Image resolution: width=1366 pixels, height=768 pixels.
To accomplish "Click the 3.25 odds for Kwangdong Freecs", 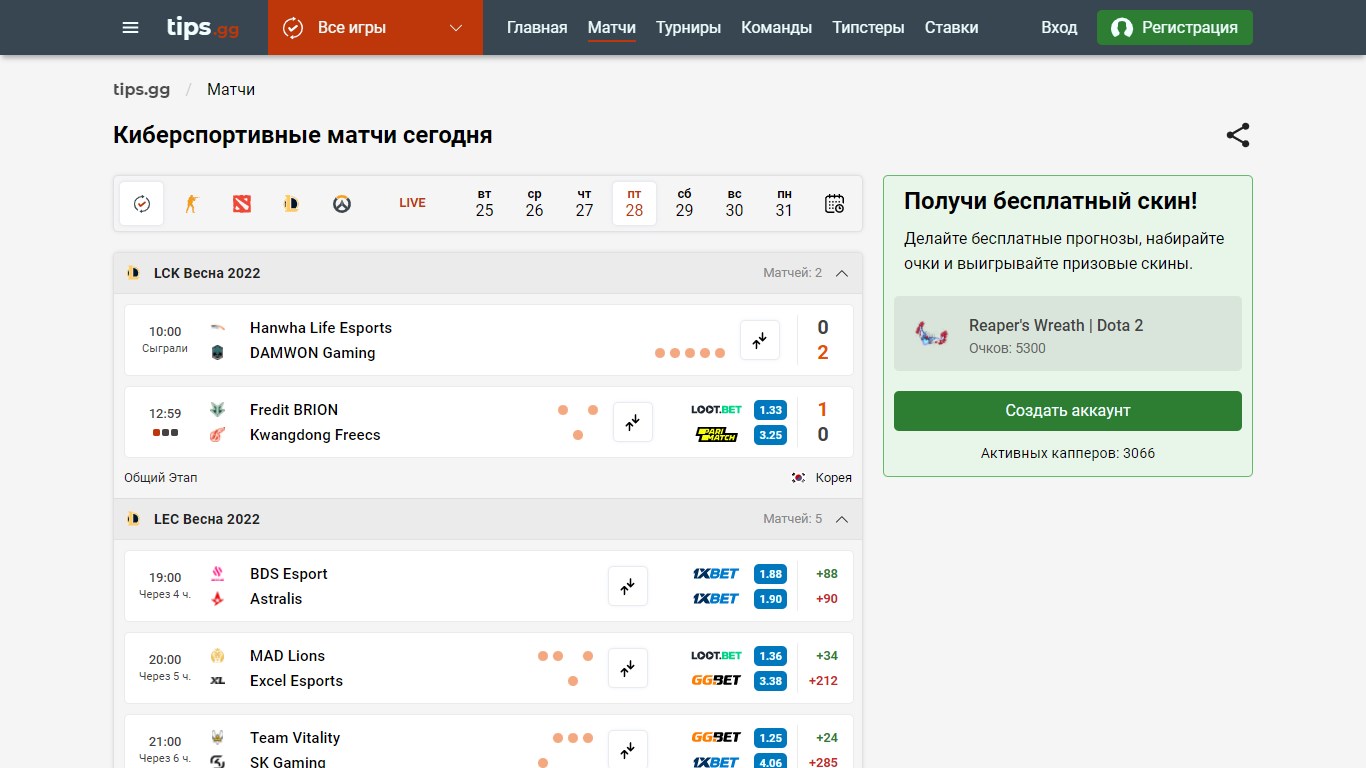I will click(770, 435).
